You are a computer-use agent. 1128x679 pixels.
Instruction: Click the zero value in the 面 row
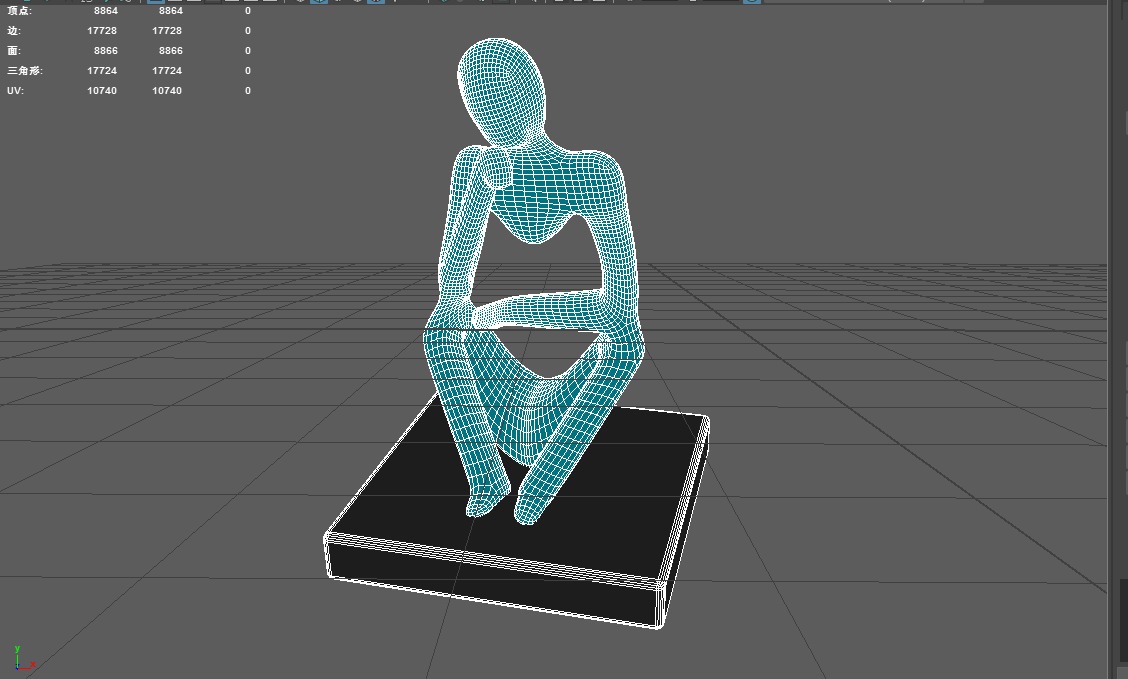pos(247,51)
